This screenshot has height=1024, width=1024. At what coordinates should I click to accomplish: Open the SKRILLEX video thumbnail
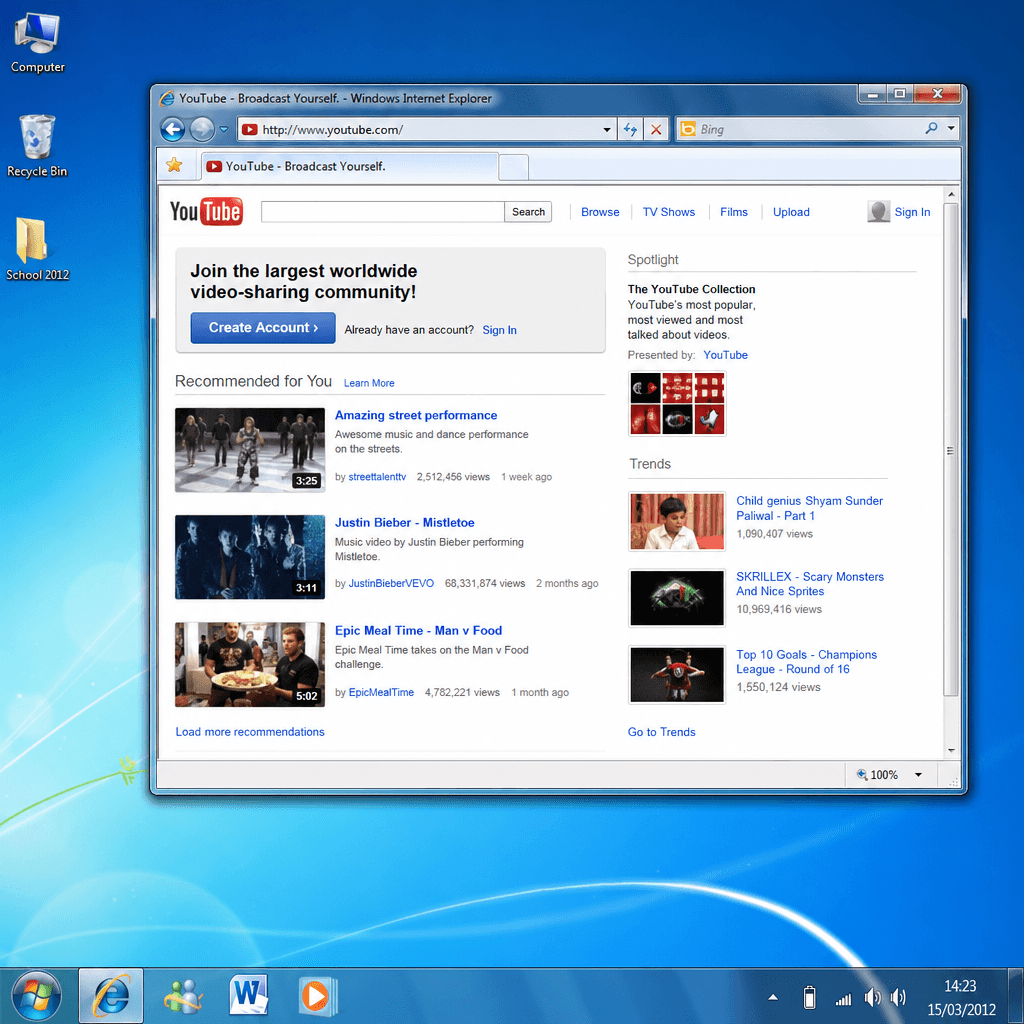pyautogui.click(x=677, y=598)
